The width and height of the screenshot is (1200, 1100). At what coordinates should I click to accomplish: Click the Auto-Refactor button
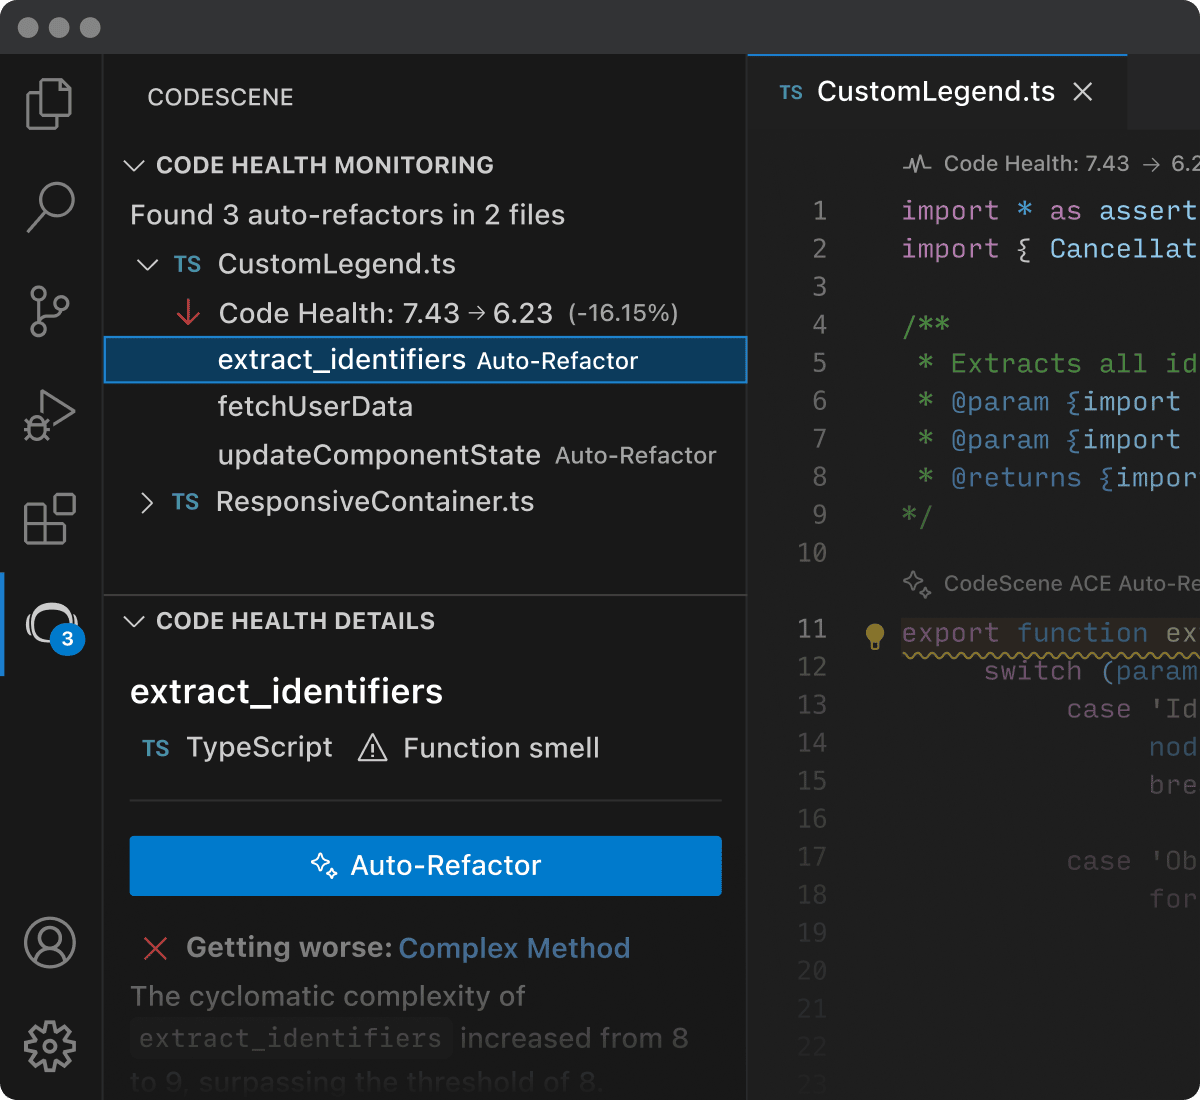pyautogui.click(x=426, y=866)
